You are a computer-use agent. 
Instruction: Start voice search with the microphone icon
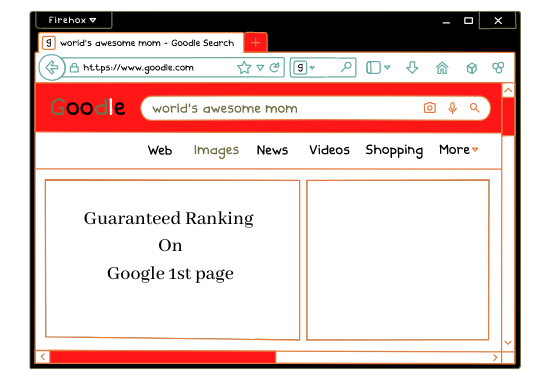point(452,108)
